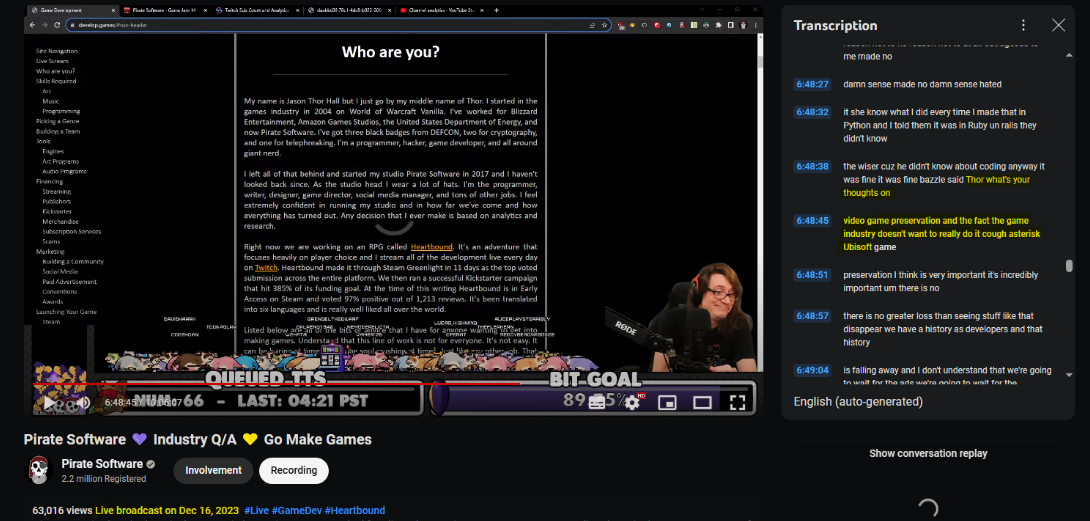Jump to timestamp 6:48:32
The height and width of the screenshot is (521, 1090).
point(812,112)
